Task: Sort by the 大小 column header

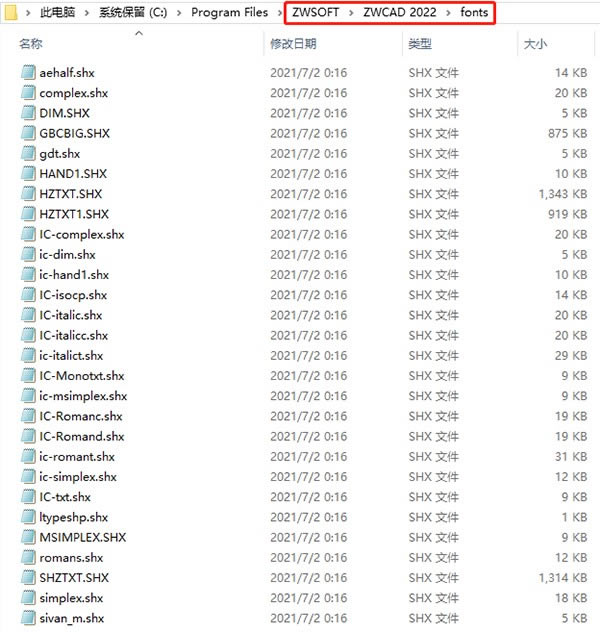Action: tap(535, 45)
